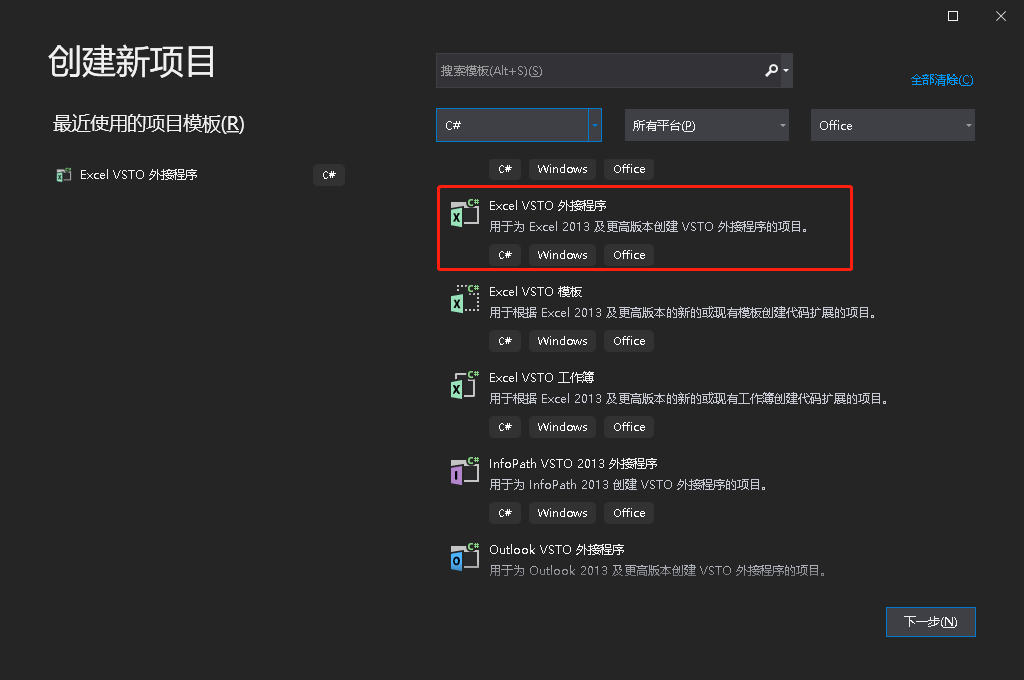Select Excel VSTO 模板 template title

click(536, 292)
